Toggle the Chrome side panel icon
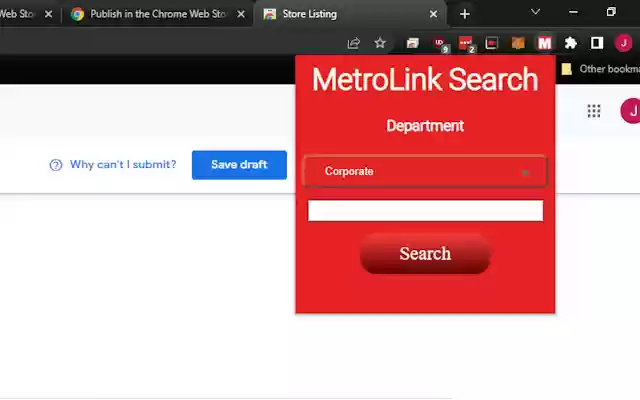The height and width of the screenshot is (400, 640). (x=597, y=43)
